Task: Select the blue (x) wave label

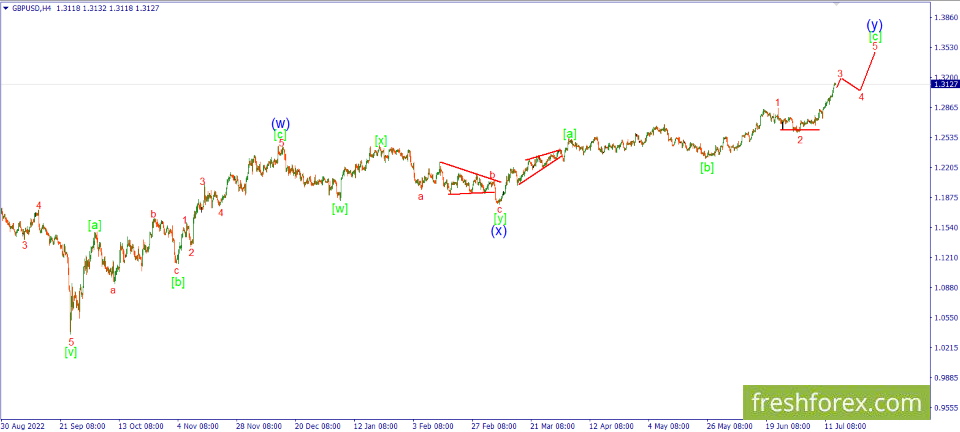Action: tap(499, 231)
